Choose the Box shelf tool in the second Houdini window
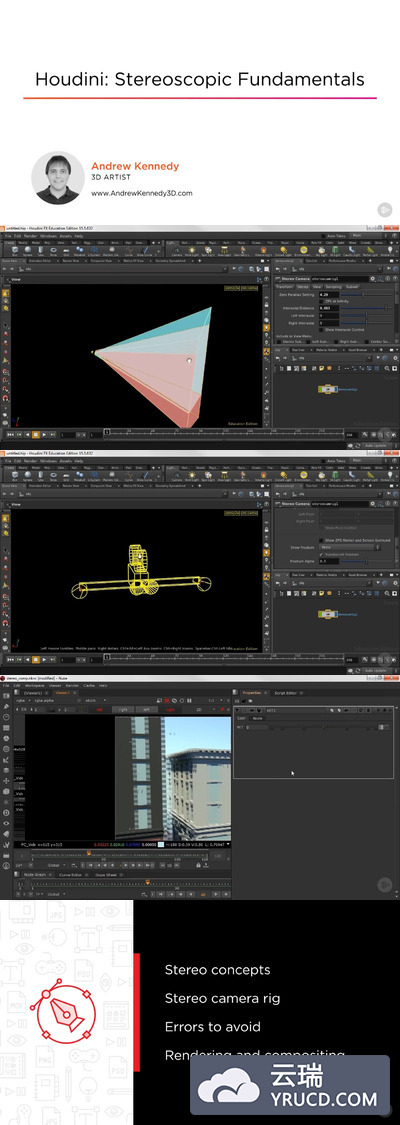This screenshot has height=1125, width=400. point(14,475)
